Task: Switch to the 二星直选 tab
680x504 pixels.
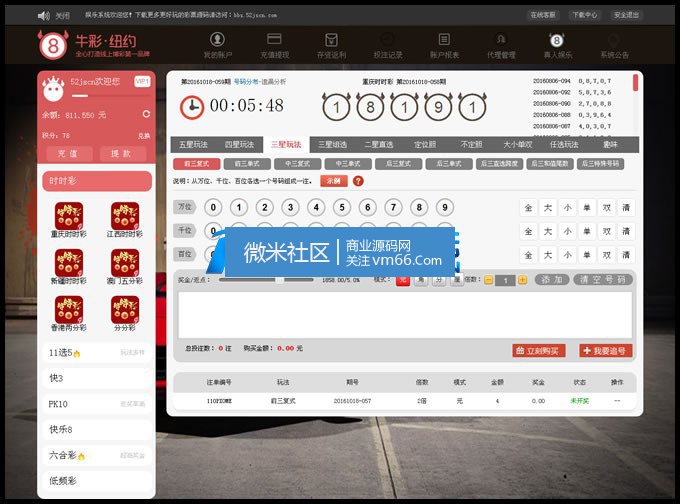Action: tap(379, 144)
